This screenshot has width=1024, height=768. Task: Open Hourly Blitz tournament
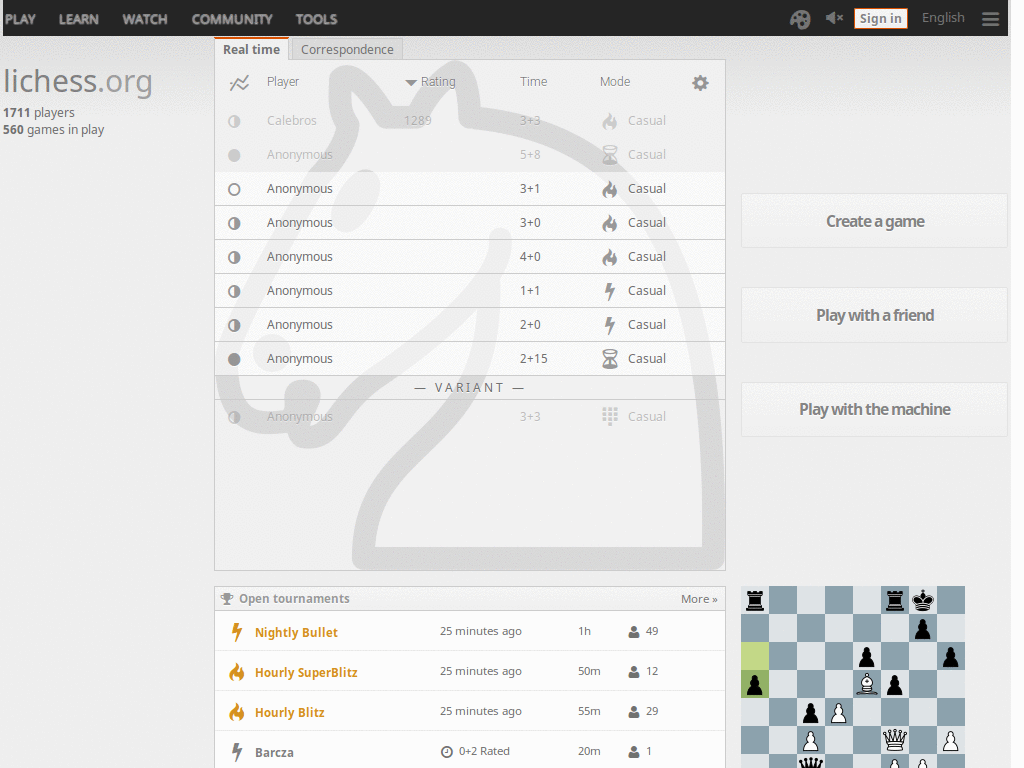point(289,712)
